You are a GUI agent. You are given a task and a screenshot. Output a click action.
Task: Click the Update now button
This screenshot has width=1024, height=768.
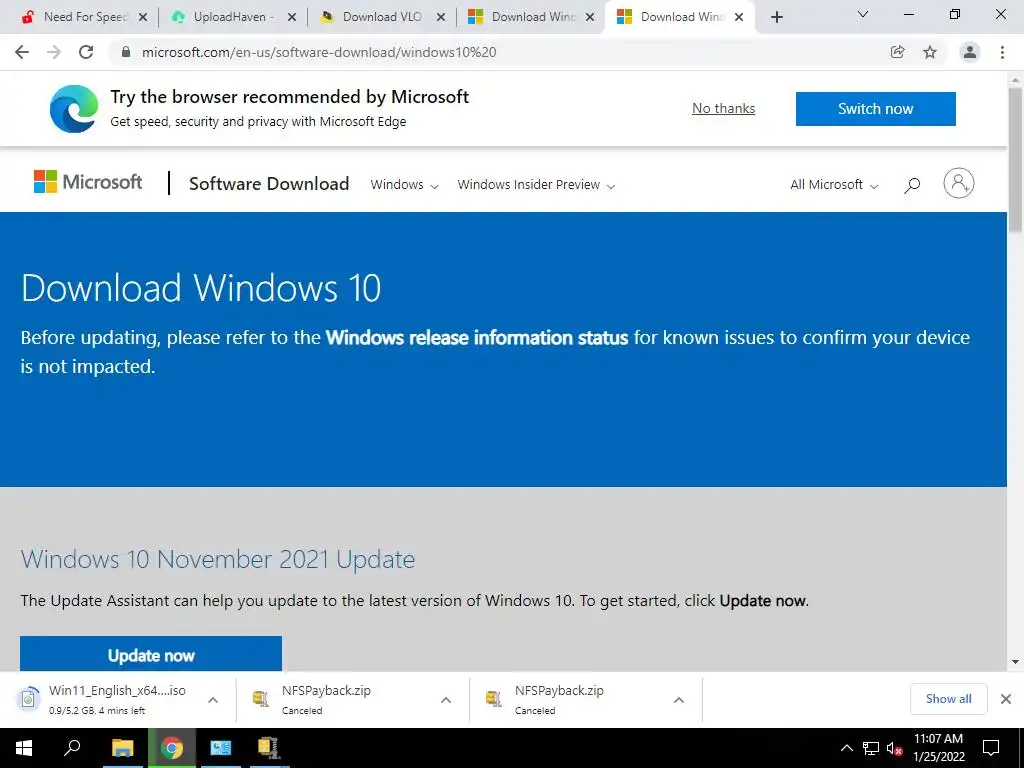pyautogui.click(x=151, y=654)
